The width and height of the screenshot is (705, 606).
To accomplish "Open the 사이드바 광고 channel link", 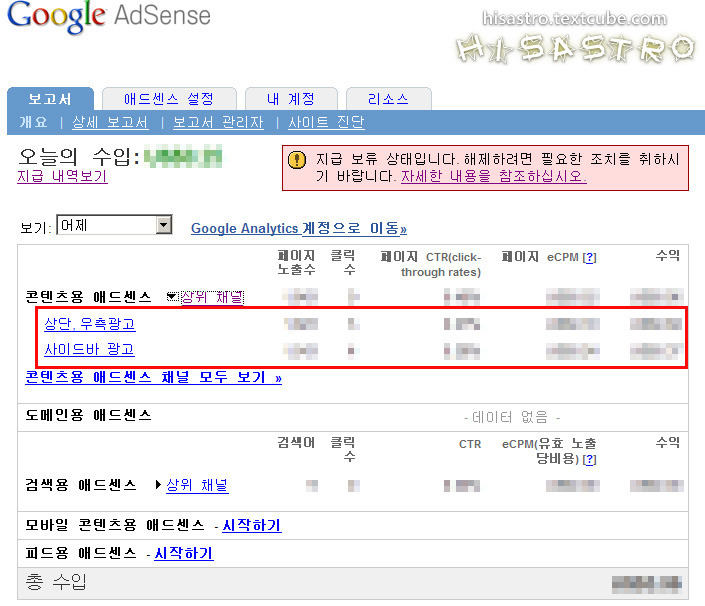I will (x=89, y=349).
